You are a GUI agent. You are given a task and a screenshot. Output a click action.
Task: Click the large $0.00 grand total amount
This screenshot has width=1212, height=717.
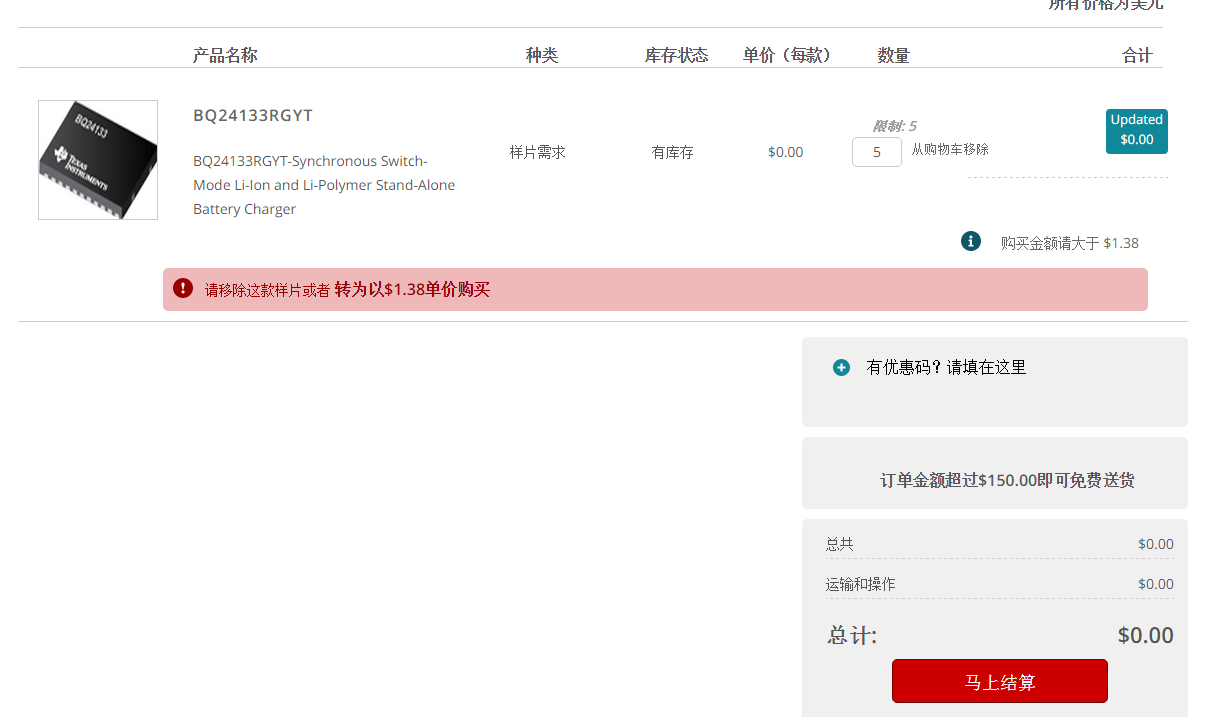(x=1145, y=635)
